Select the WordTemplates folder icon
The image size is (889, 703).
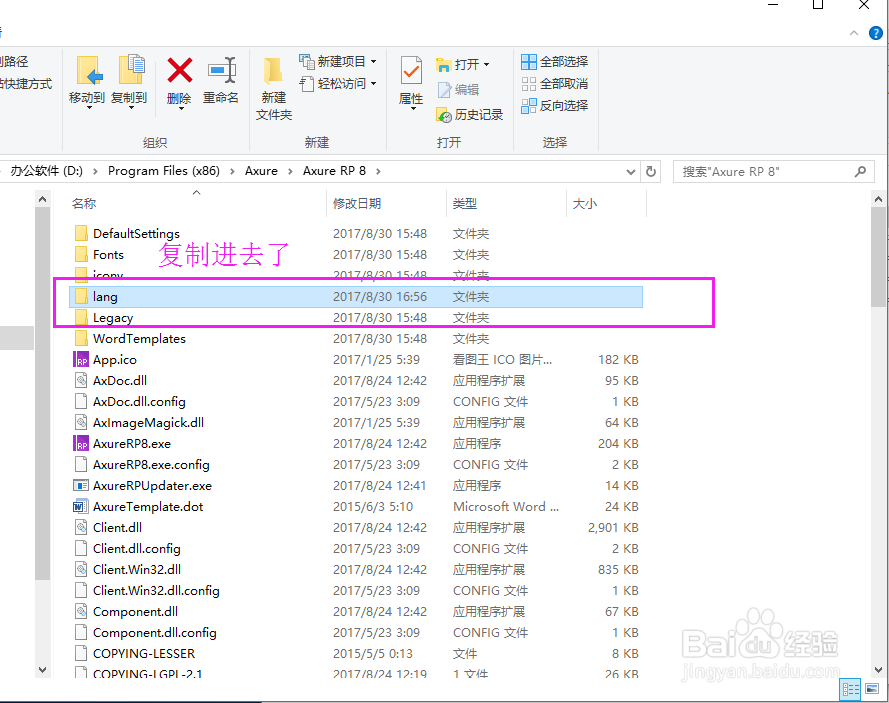point(81,338)
